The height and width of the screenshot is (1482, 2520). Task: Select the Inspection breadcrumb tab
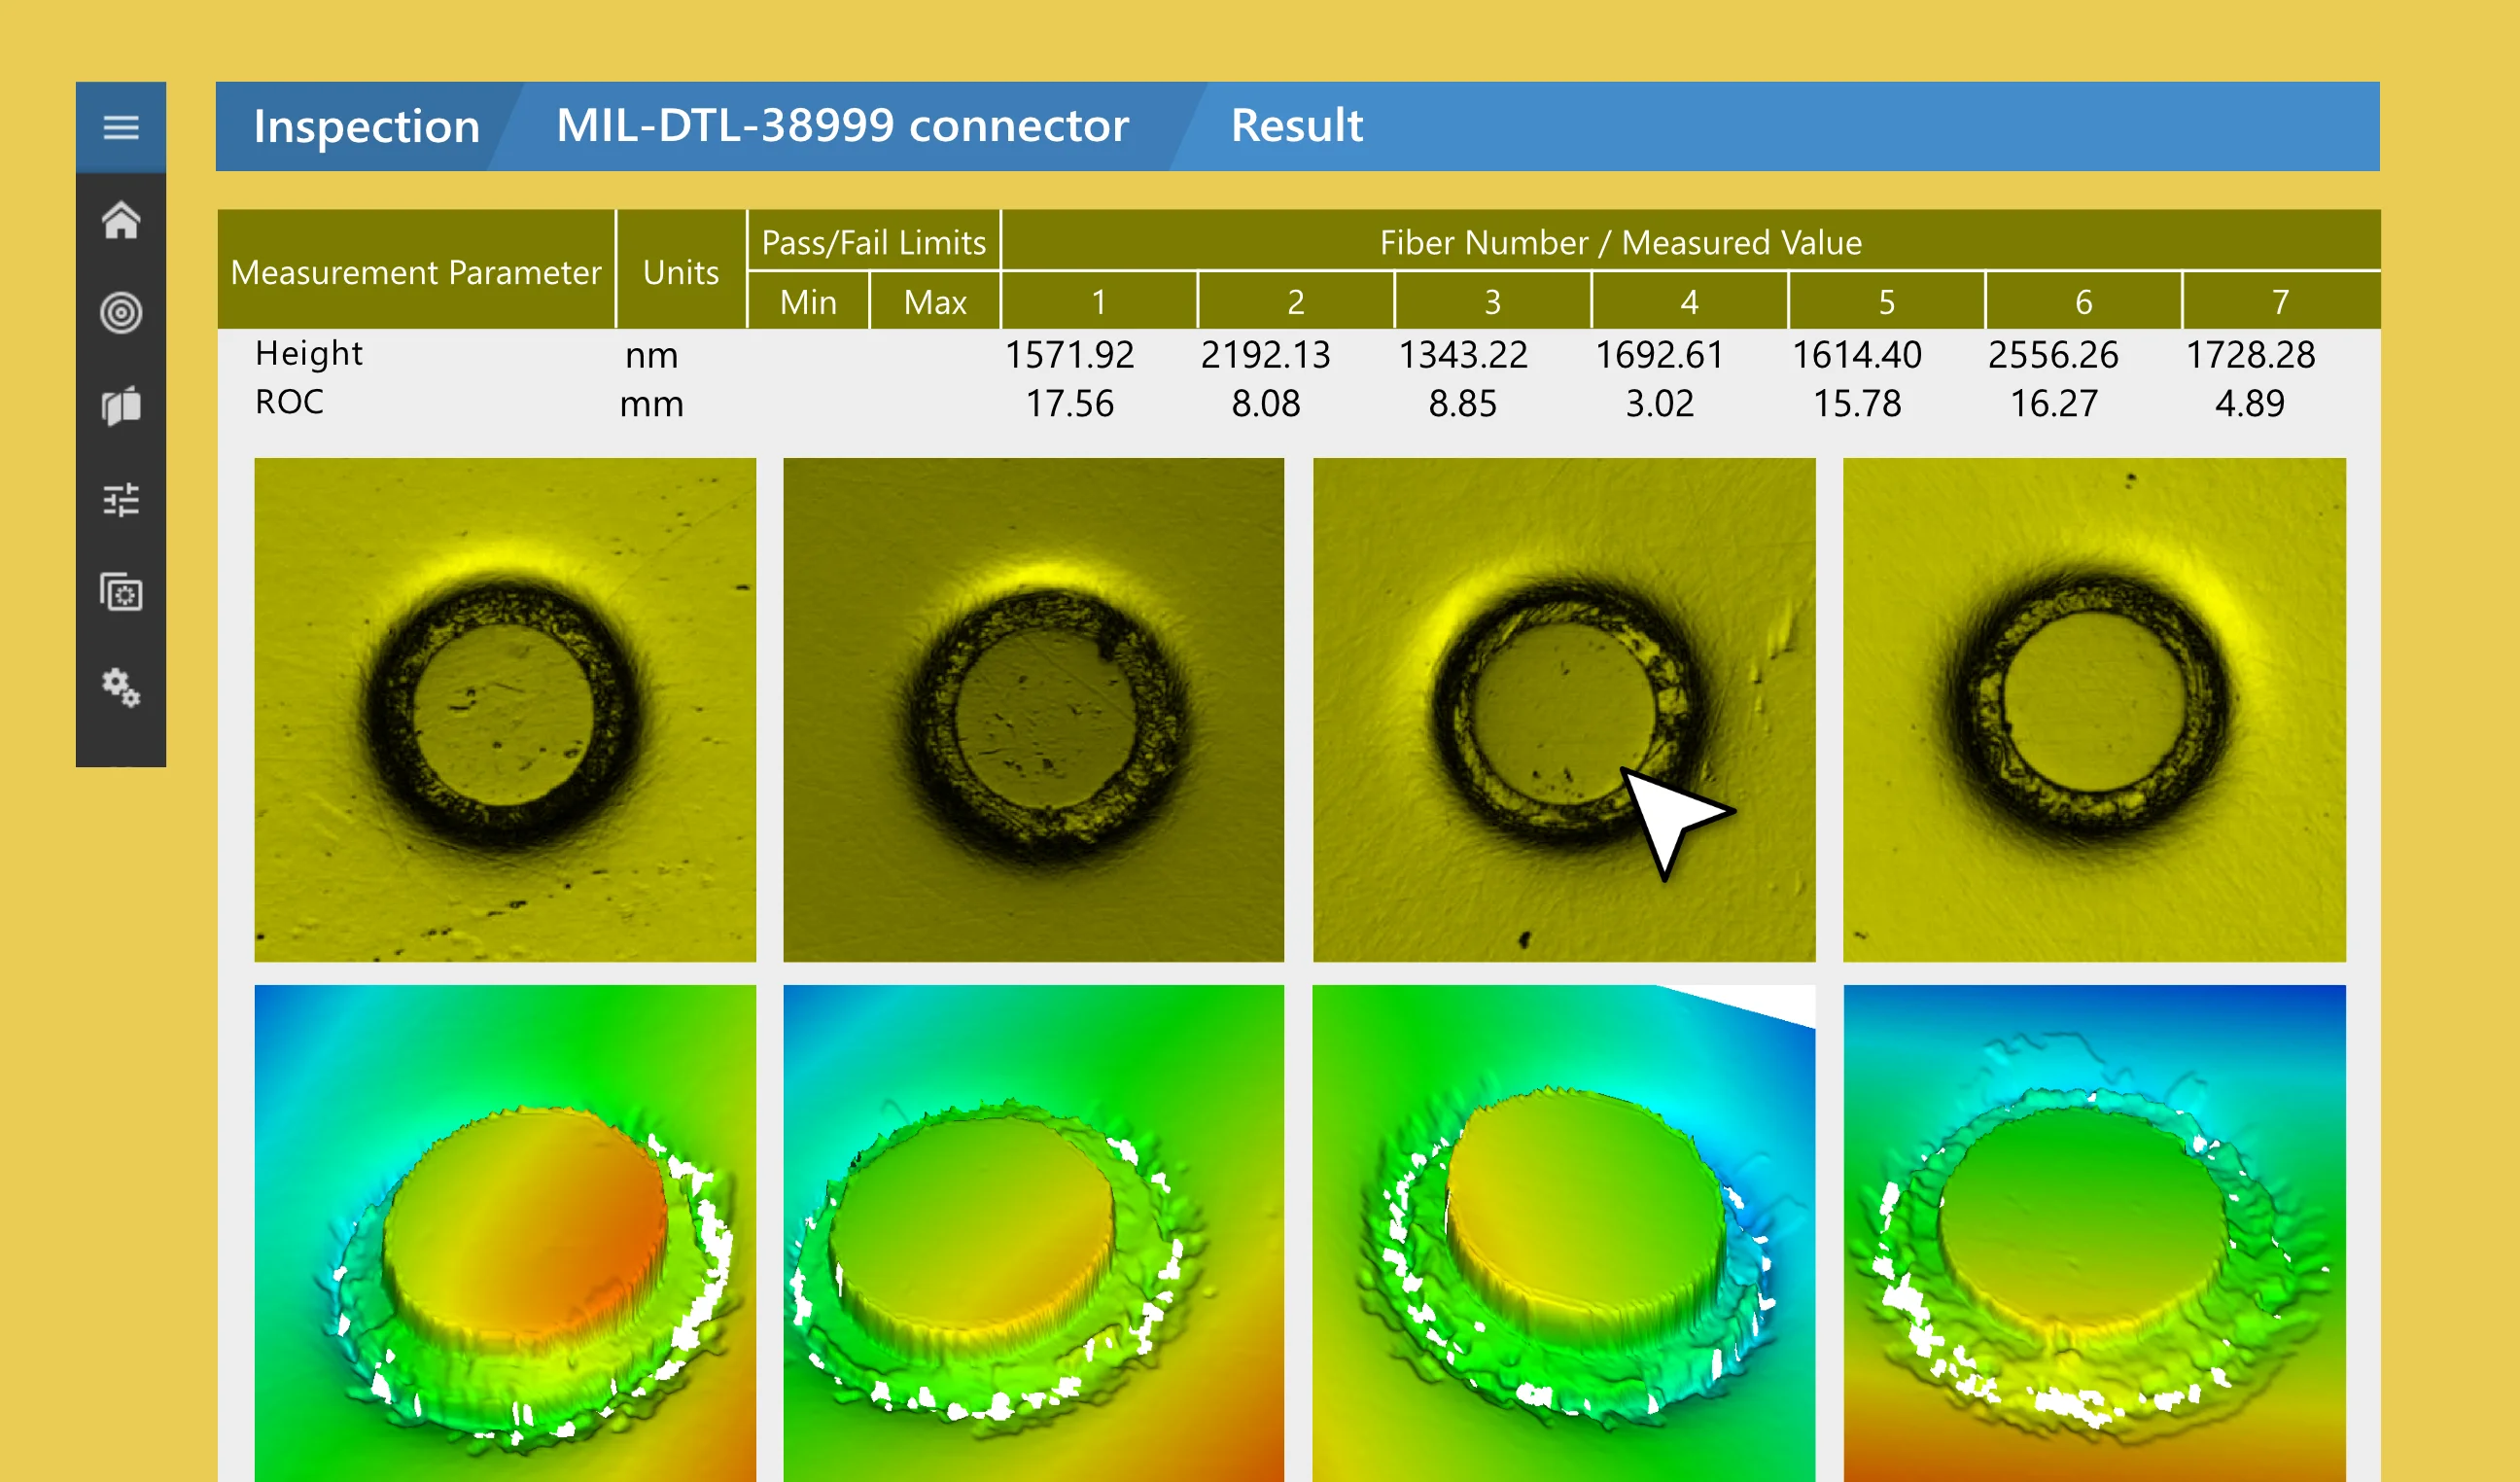366,127
